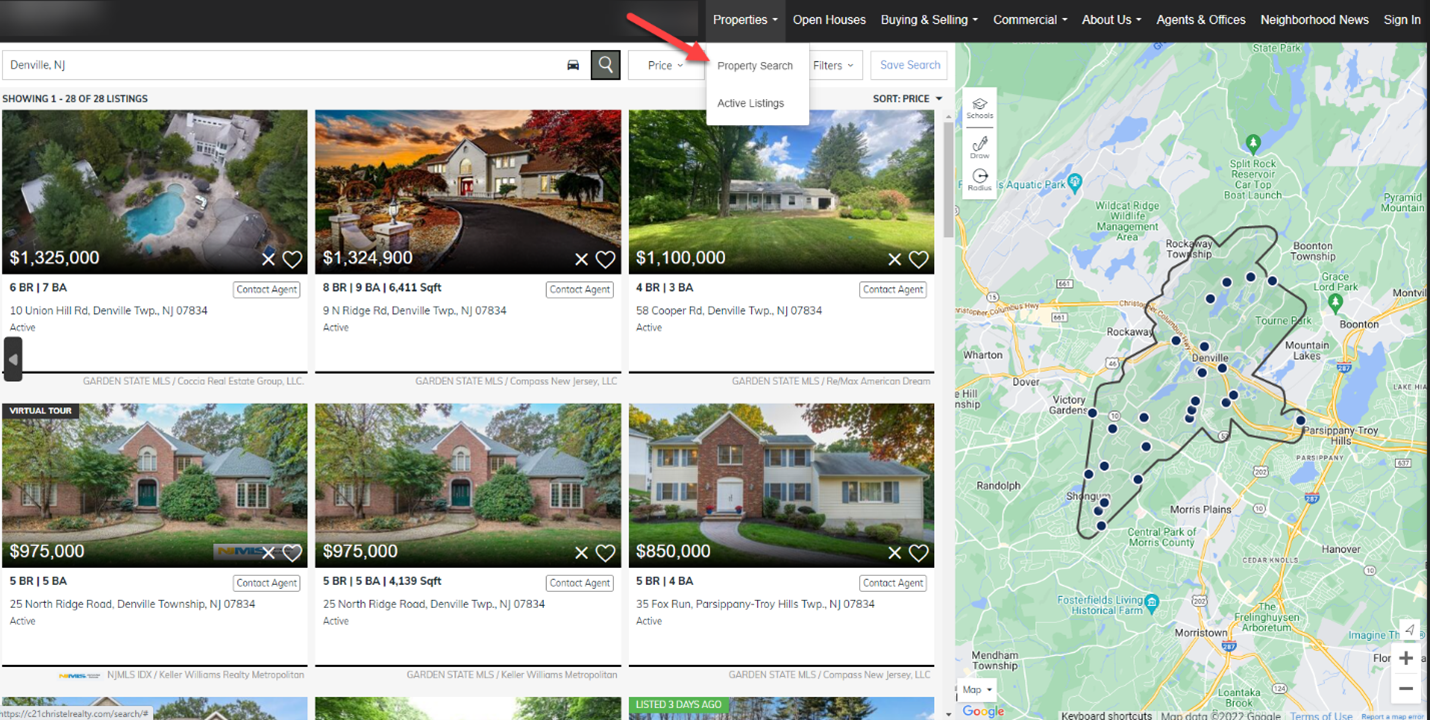Select the Radius map tool

coord(979,178)
